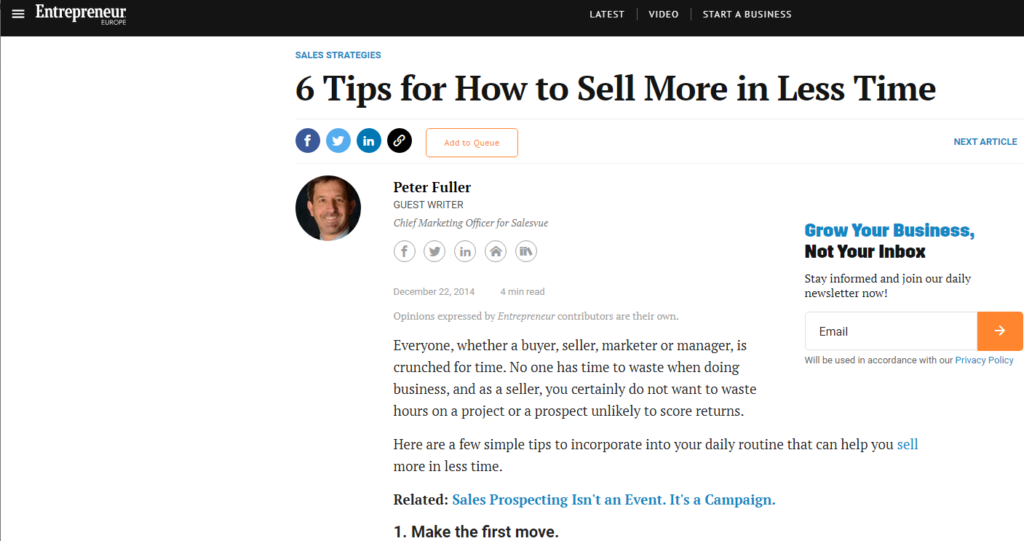Screen dimensions: 1024x541
Task: Share article on Facebook
Action: coord(308,141)
